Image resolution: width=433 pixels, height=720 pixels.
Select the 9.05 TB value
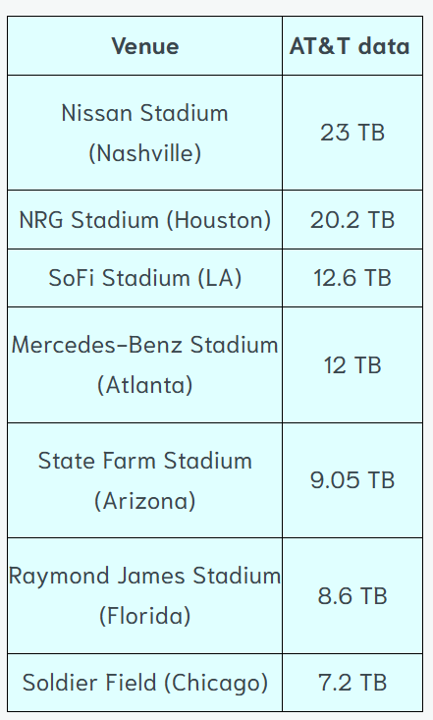click(352, 480)
